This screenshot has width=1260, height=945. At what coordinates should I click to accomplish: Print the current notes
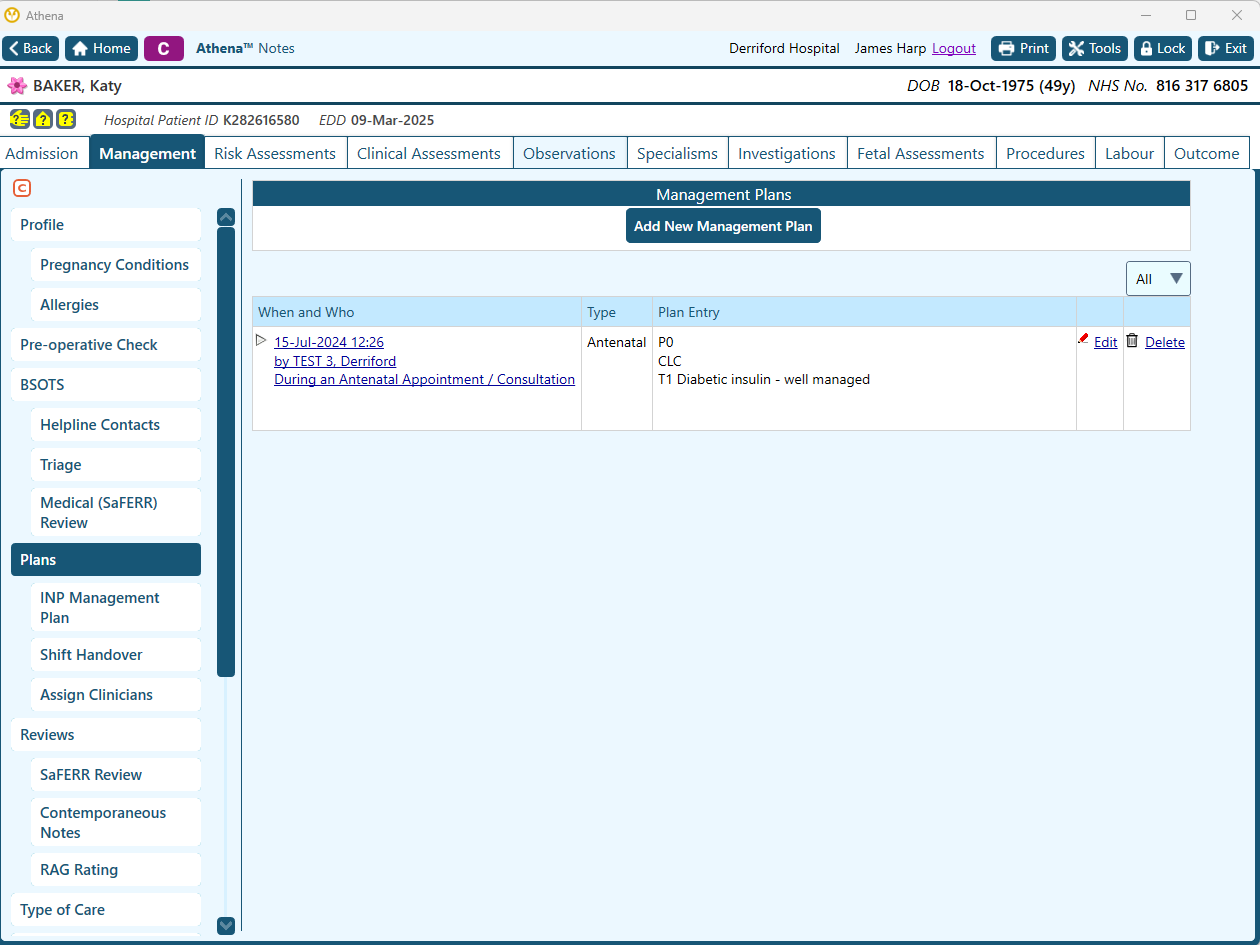coord(1023,48)
